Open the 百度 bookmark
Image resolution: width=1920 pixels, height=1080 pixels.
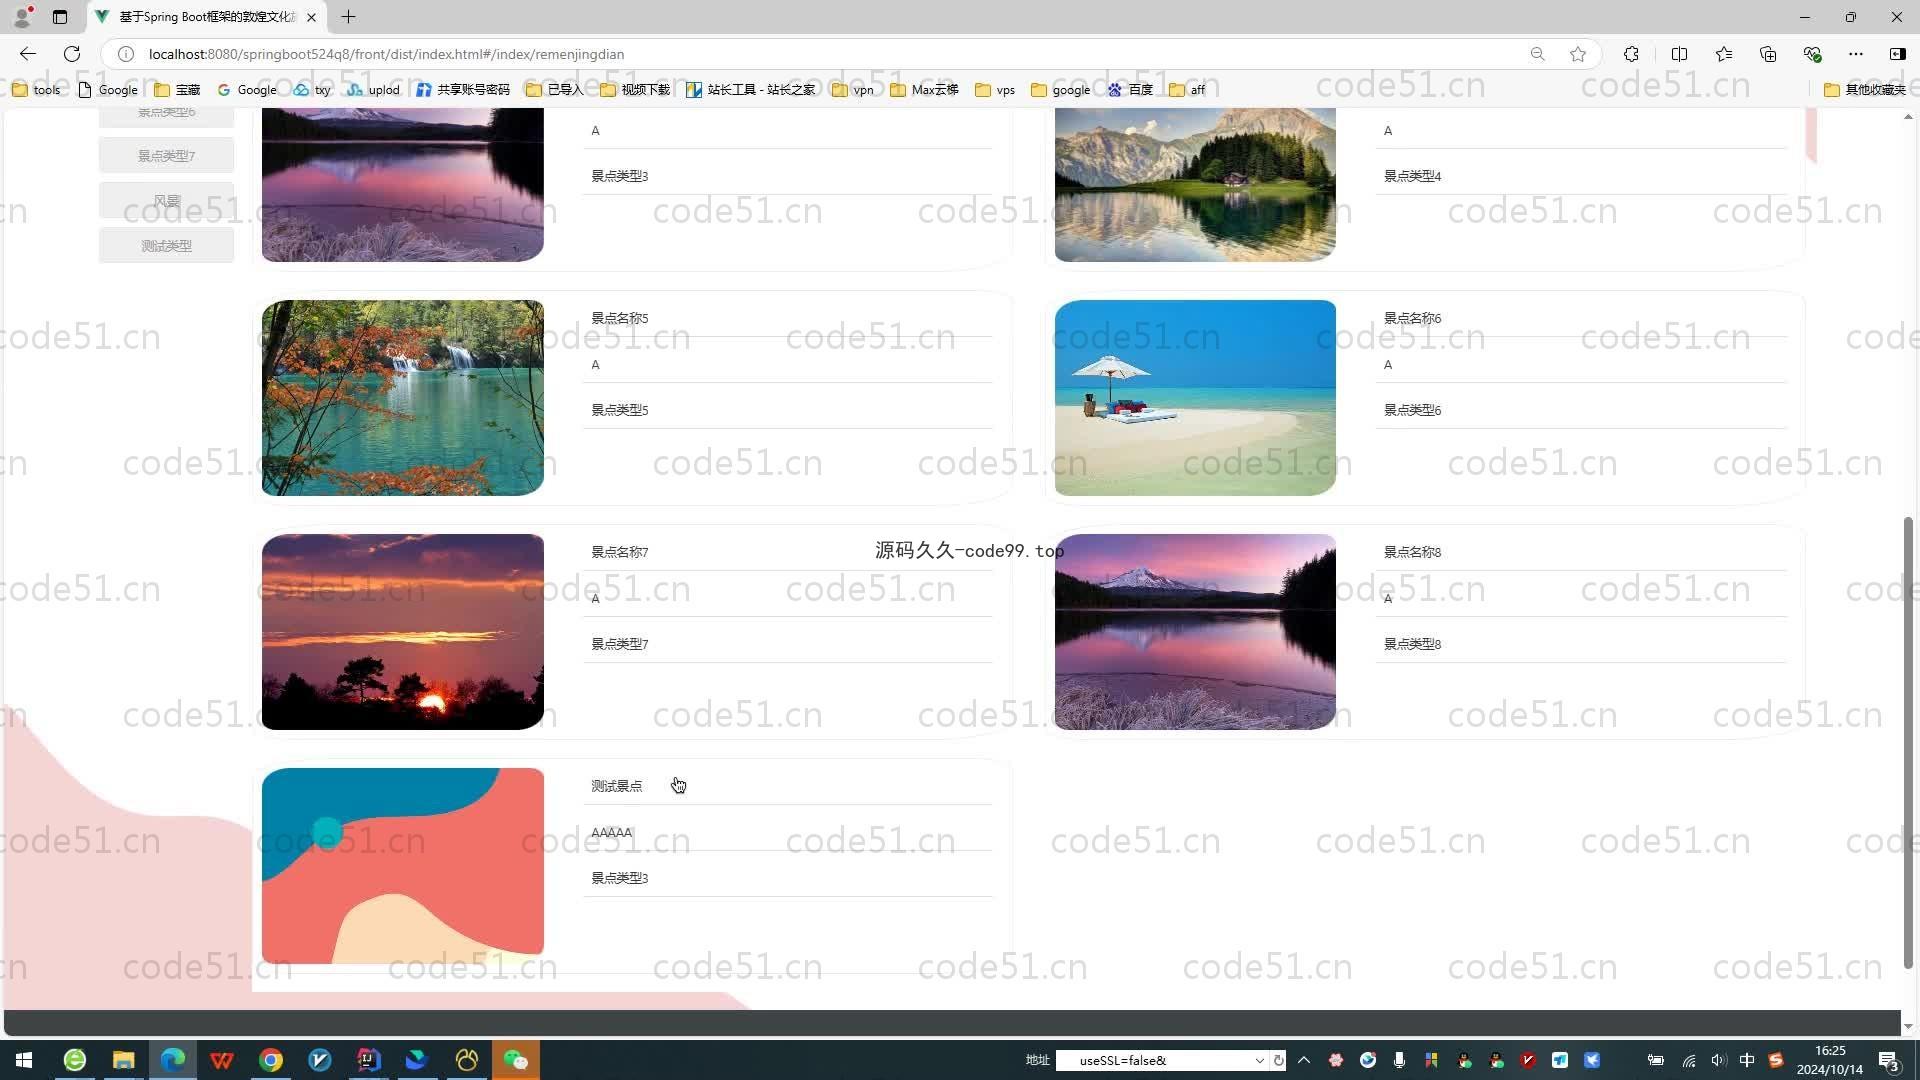(1130, 90)
